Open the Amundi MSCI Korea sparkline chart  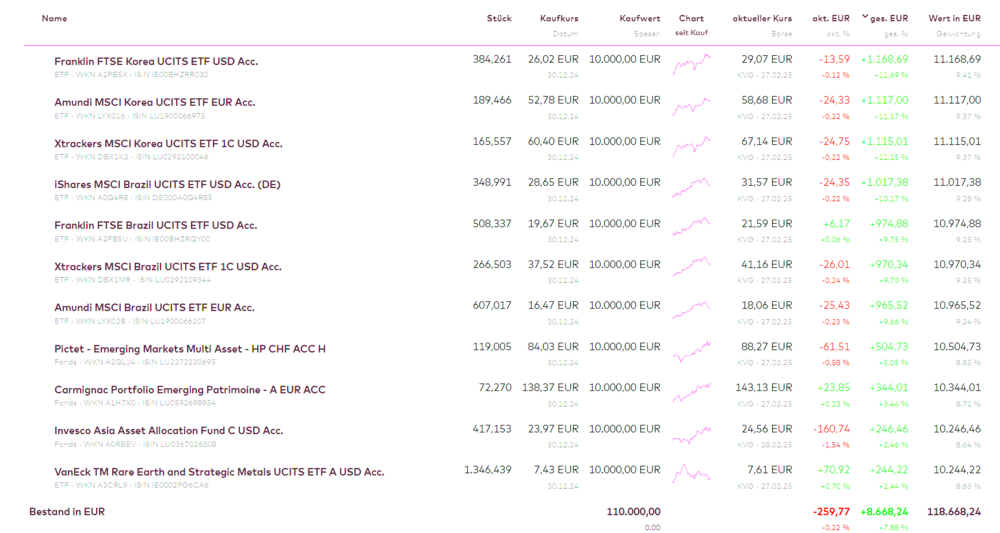691,106
